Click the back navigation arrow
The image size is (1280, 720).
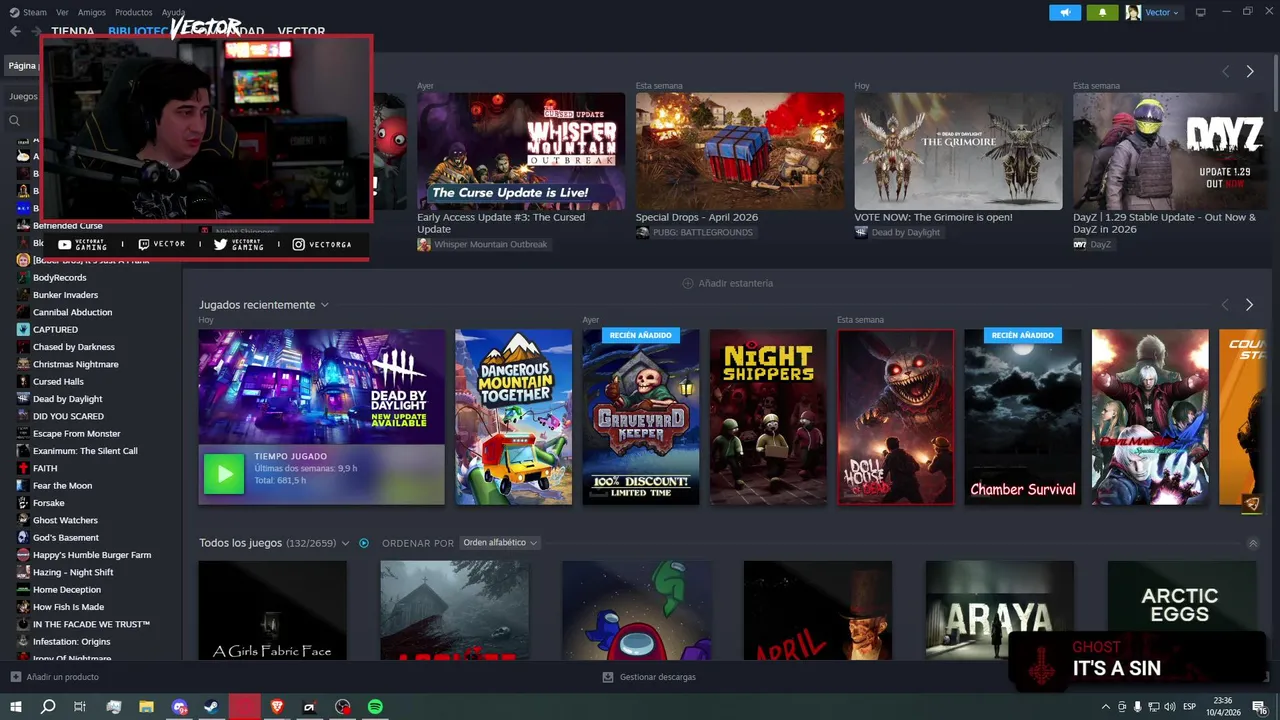[15, 31]
